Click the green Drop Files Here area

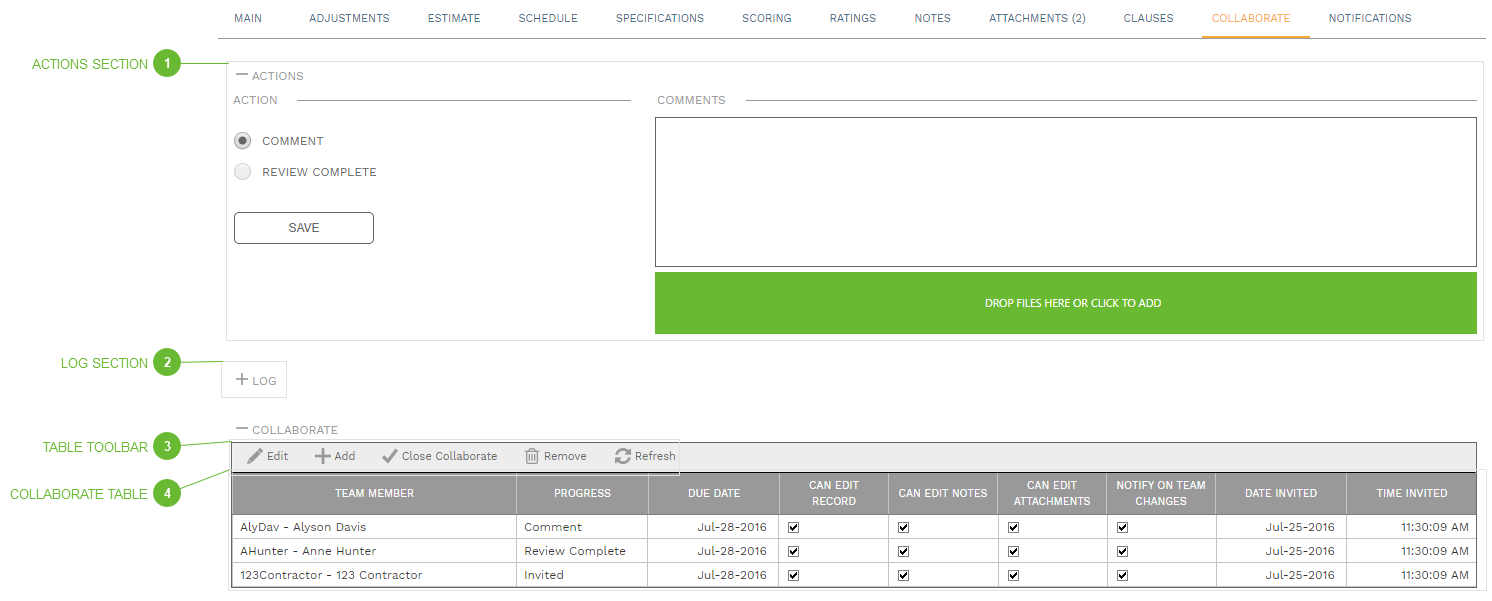pyautogui.click(x=1073, y=302)
